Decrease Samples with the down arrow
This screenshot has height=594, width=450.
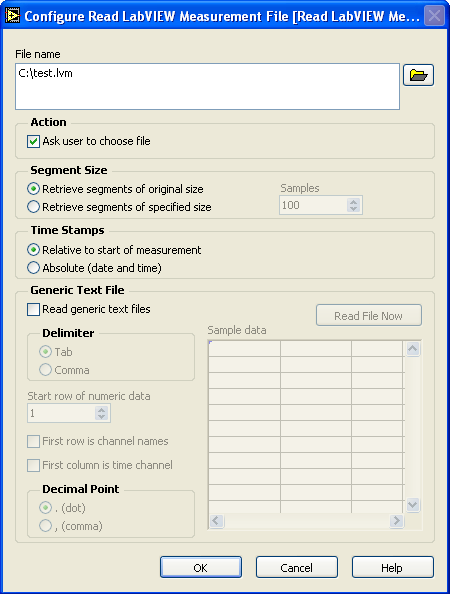pos(353,209)
